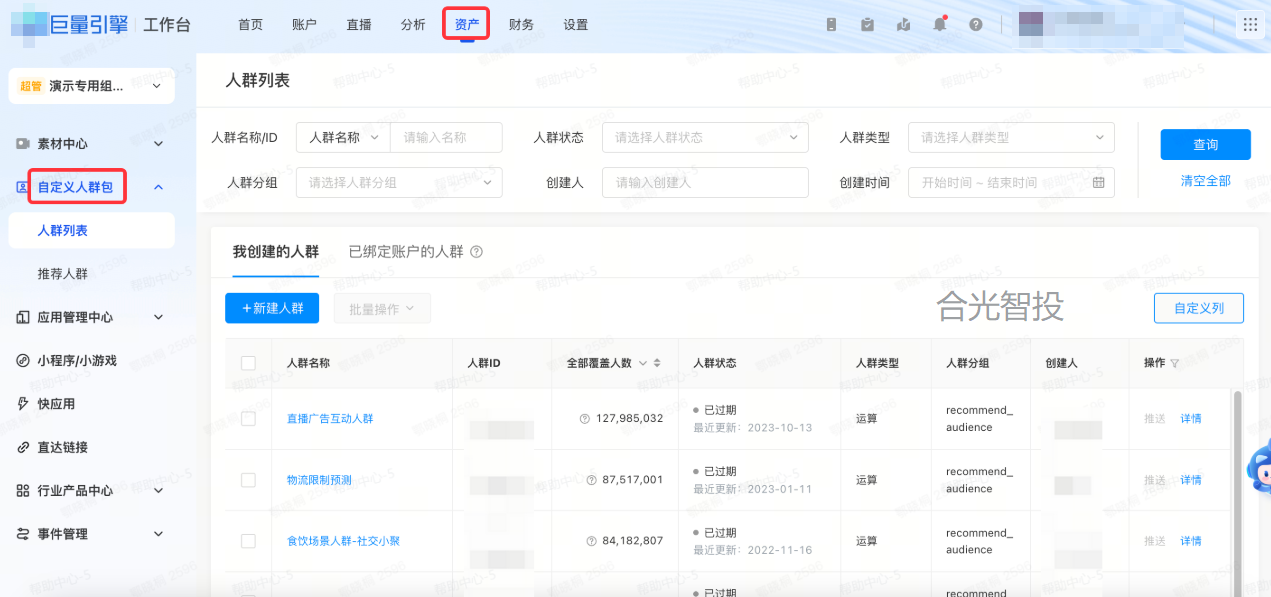Click calendar icon in 创建时间 field
Screen dimensions: 1271x597
click(1099, 182)
